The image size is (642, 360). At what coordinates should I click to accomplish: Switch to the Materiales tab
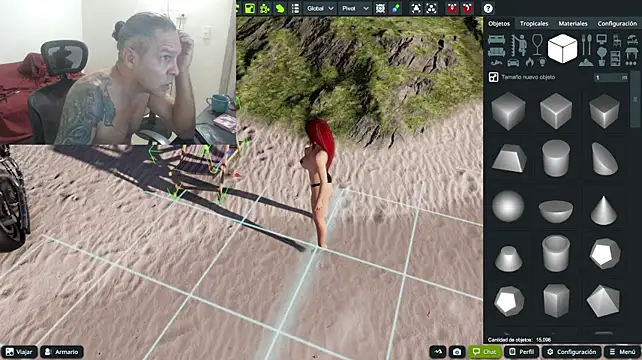(x=573, y=24)
